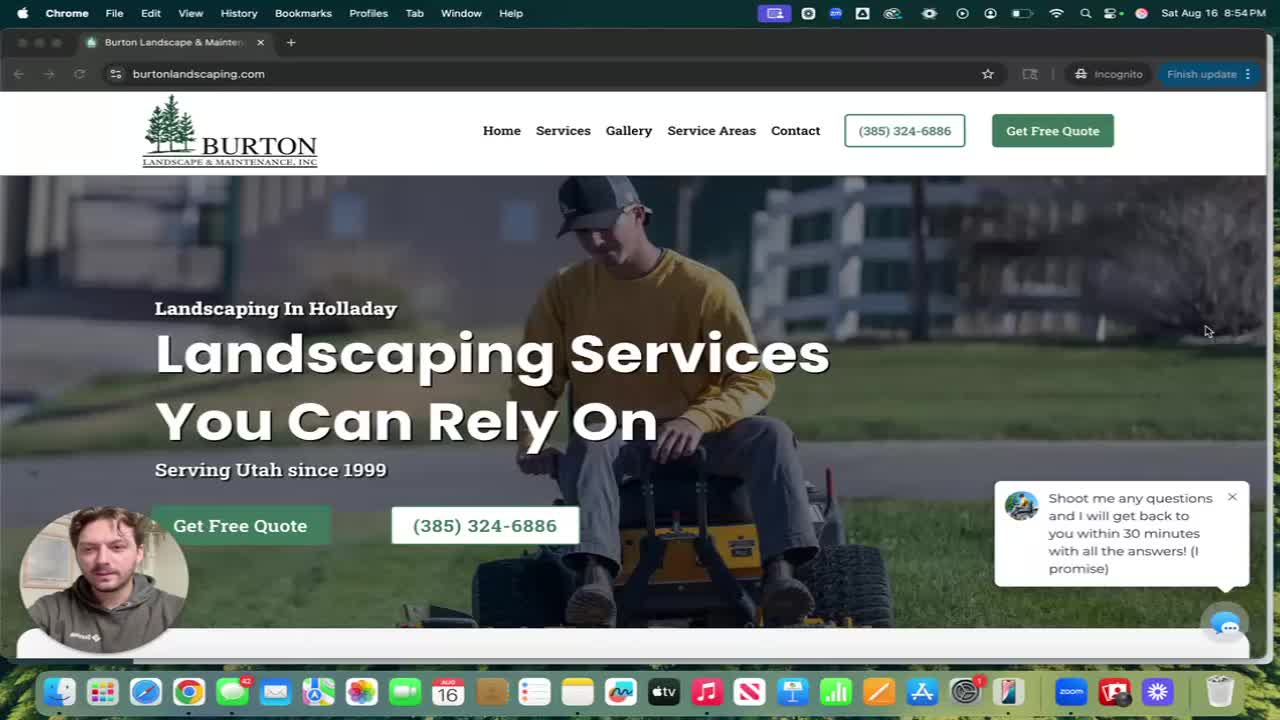Open Numbers from the dock
Viewport: 1280px width, 720px height.
(x=835, y=691)
